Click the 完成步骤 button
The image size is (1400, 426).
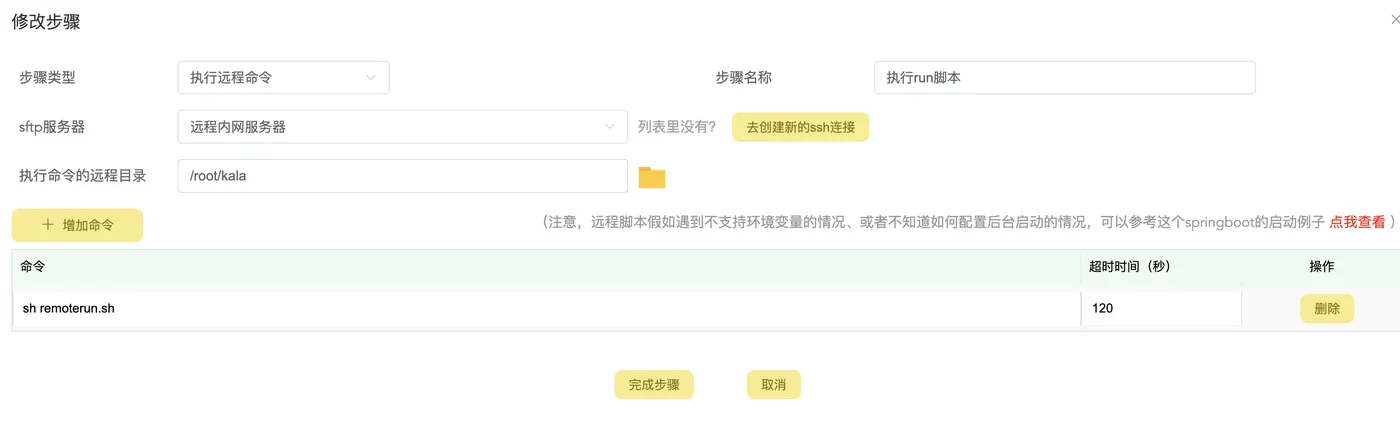[x=654, y=385]
